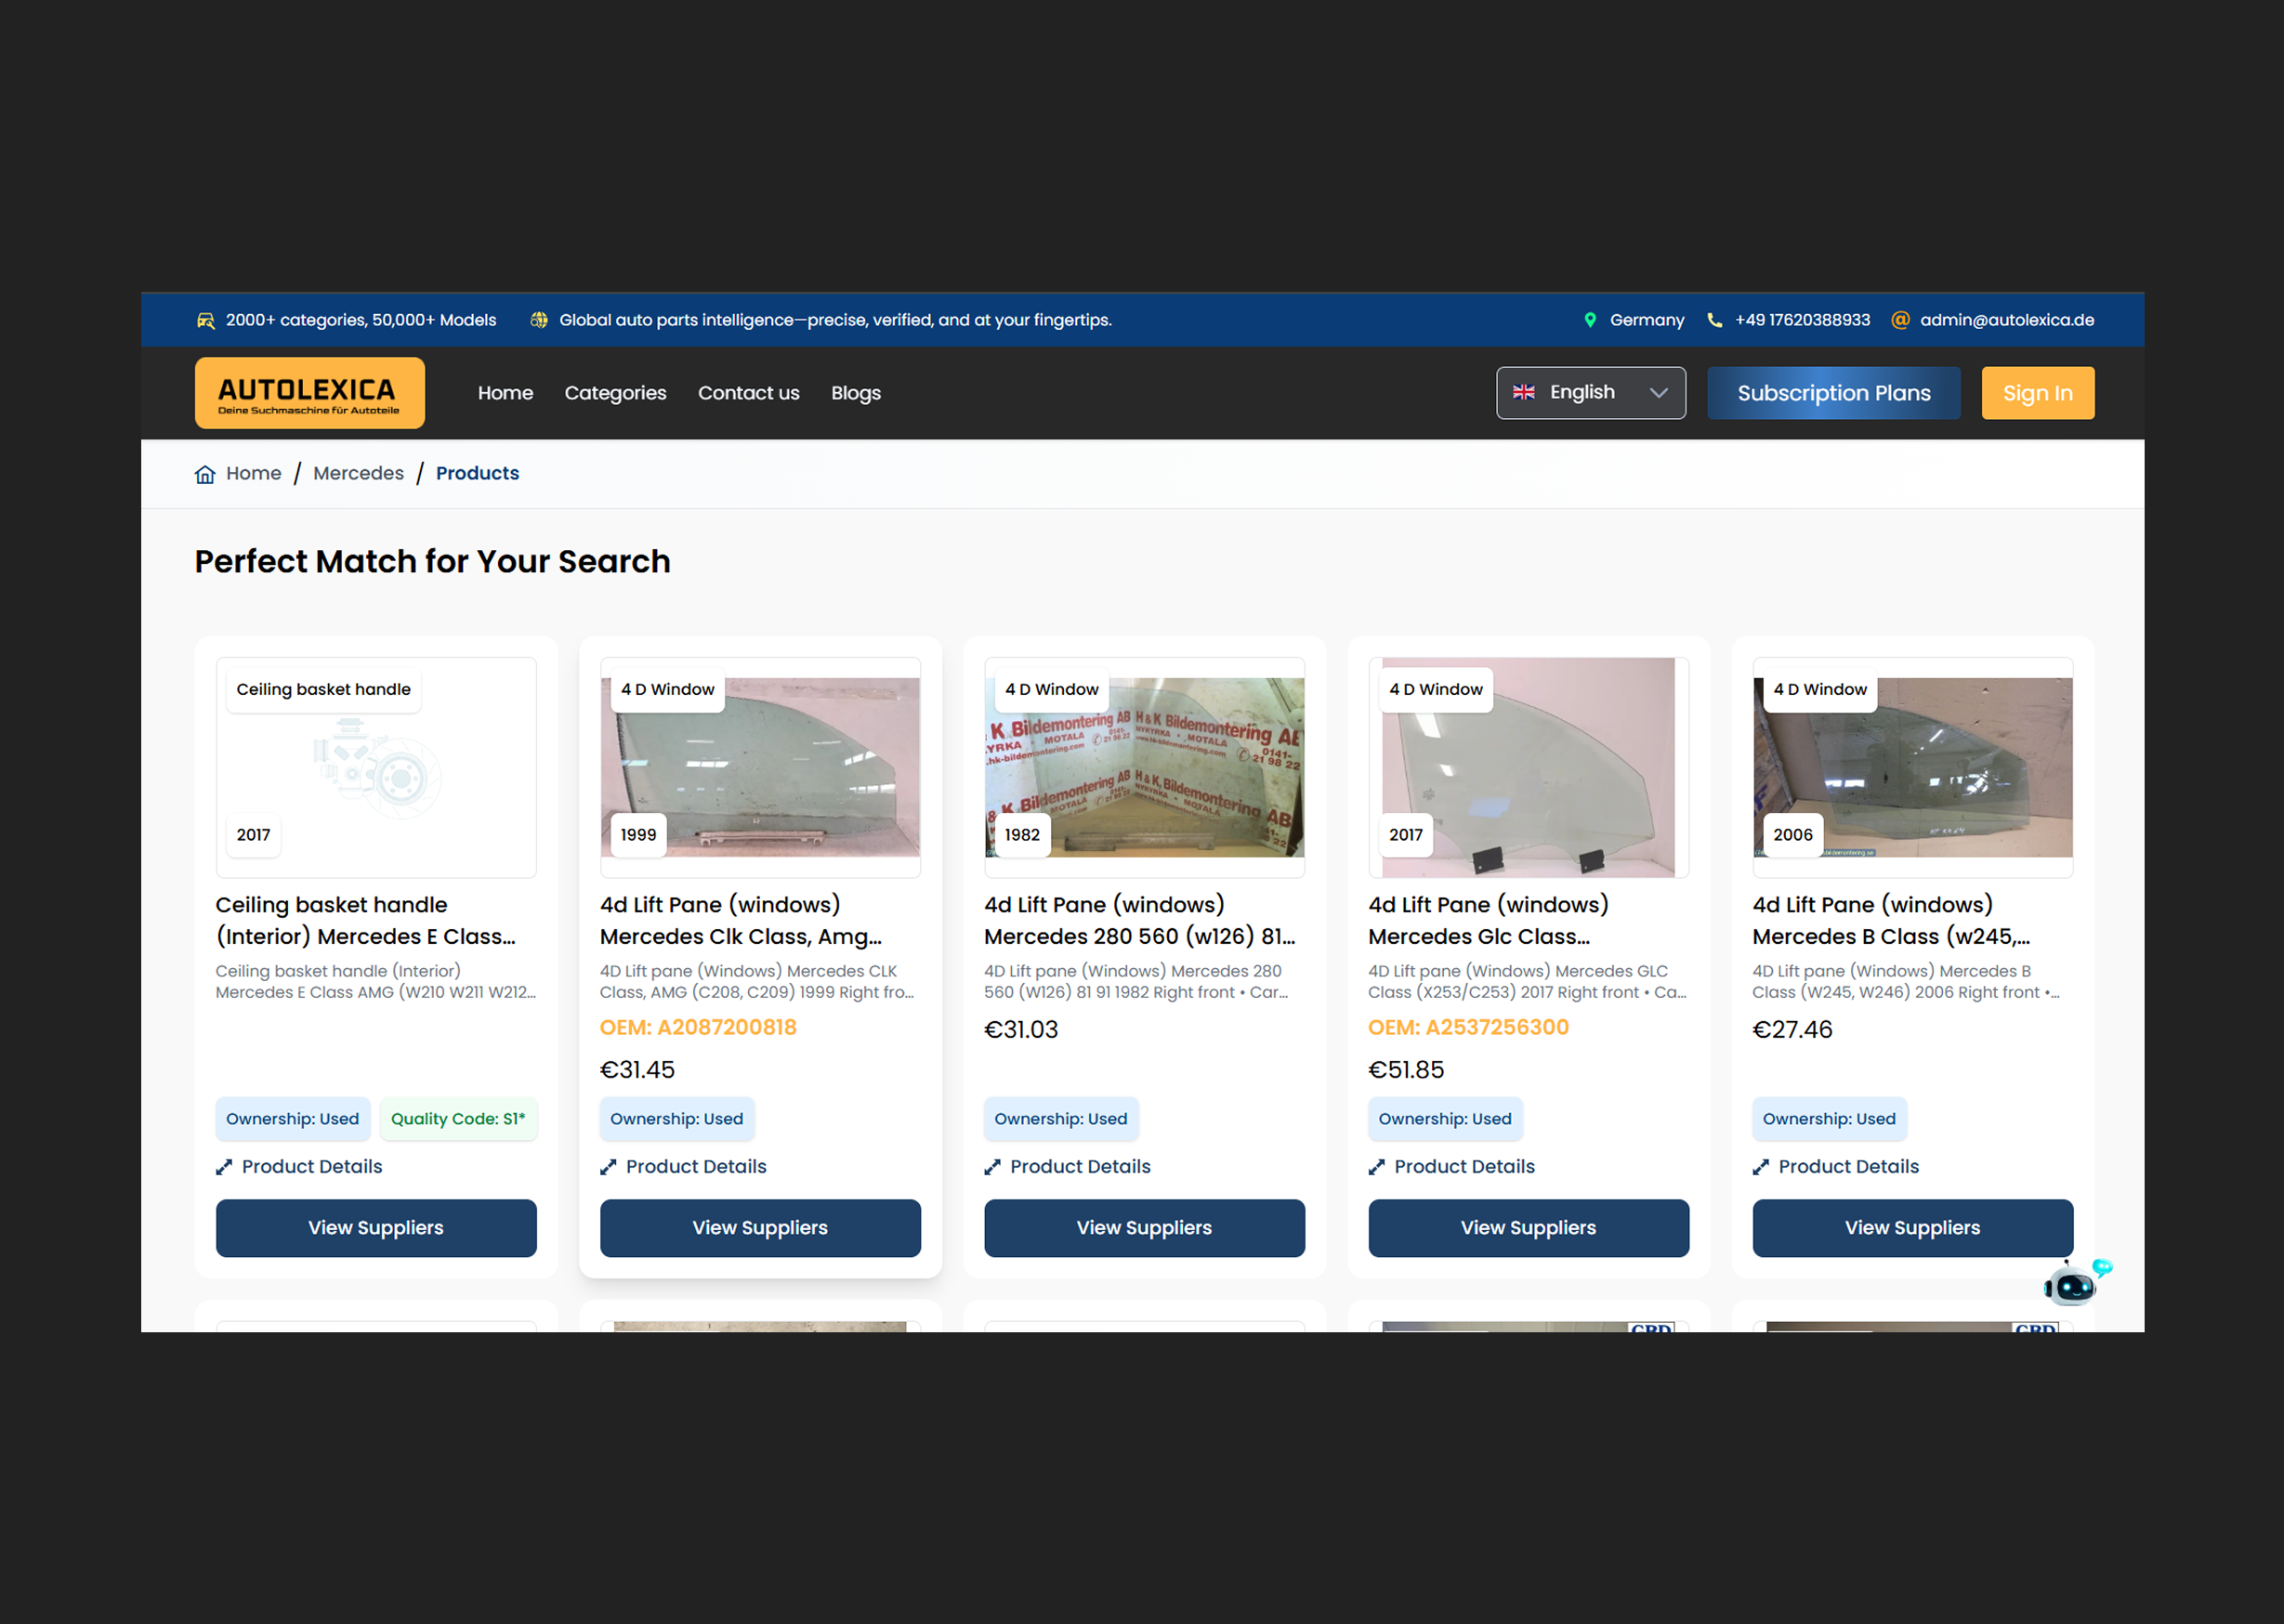Screen dimensions: 2284x1624
Task: Open the 1982 Mercedes 280 560 window thumbnail
Action: pos(1144,767)
